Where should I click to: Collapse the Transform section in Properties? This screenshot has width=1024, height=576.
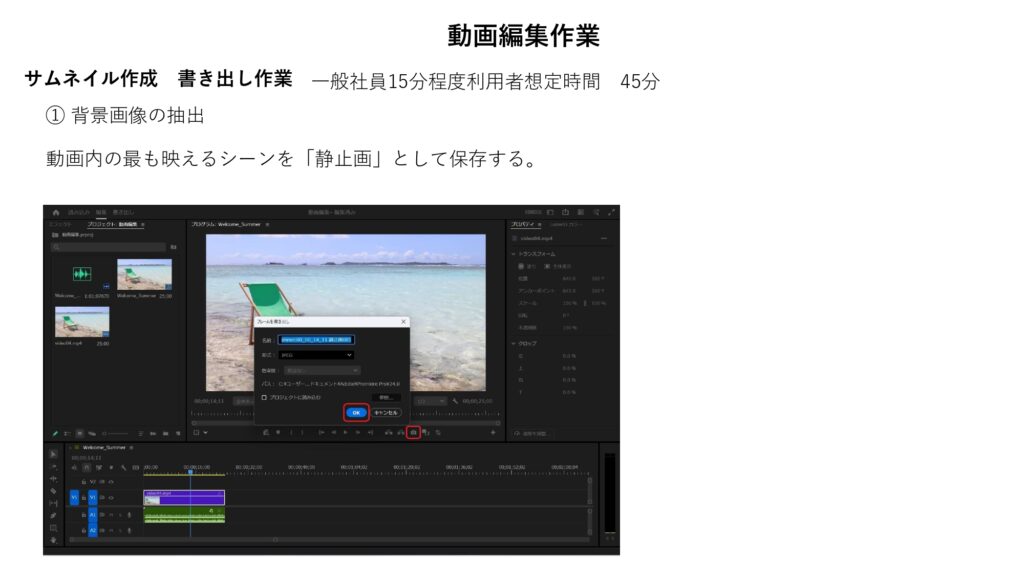513,254
